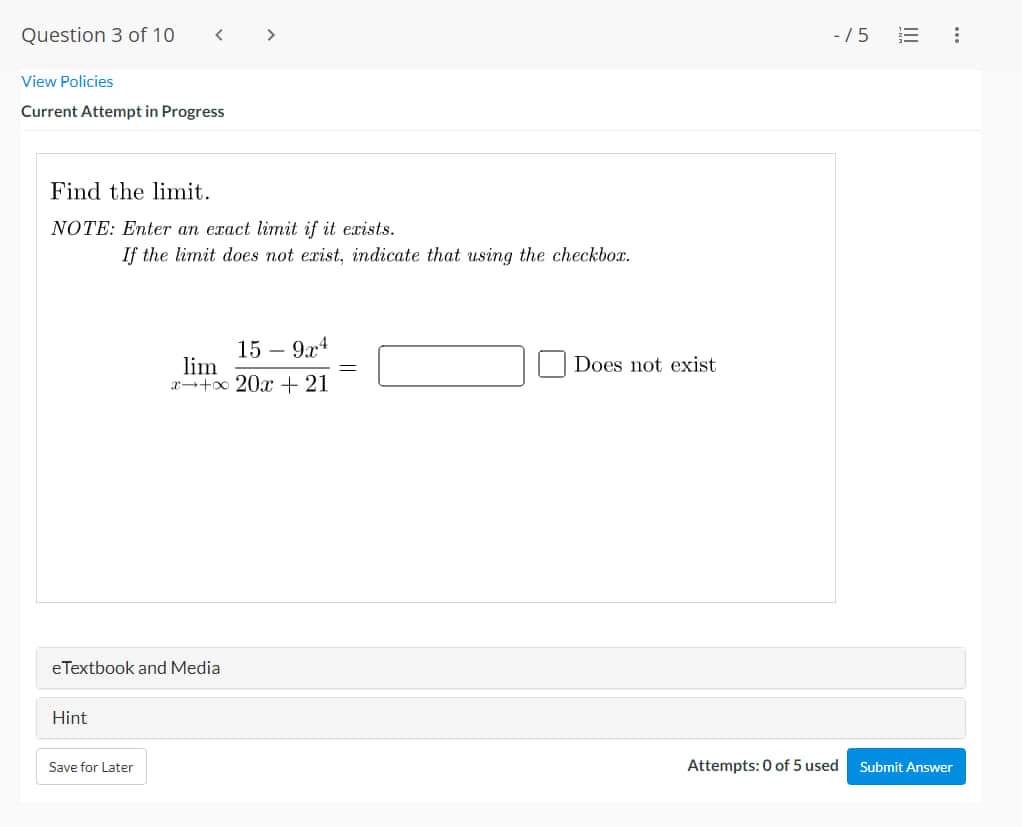Advance to question 4 using the right chevron

(x=271, y=35)
